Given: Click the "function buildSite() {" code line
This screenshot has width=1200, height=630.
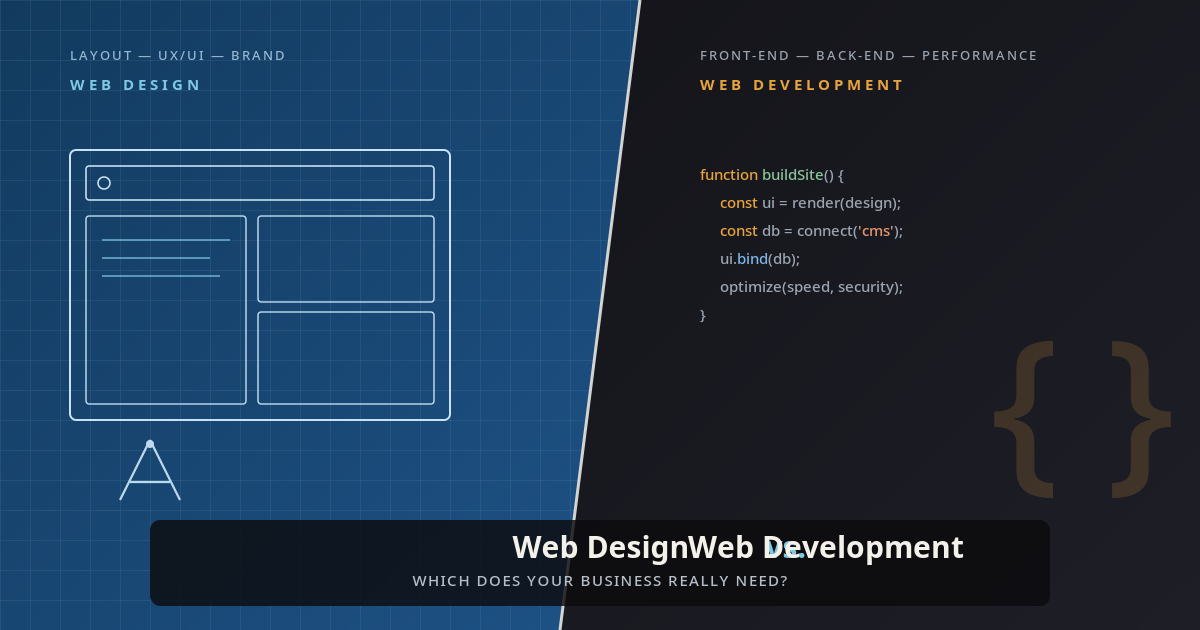Looking at the screenshot, I should tap(772, 175).
